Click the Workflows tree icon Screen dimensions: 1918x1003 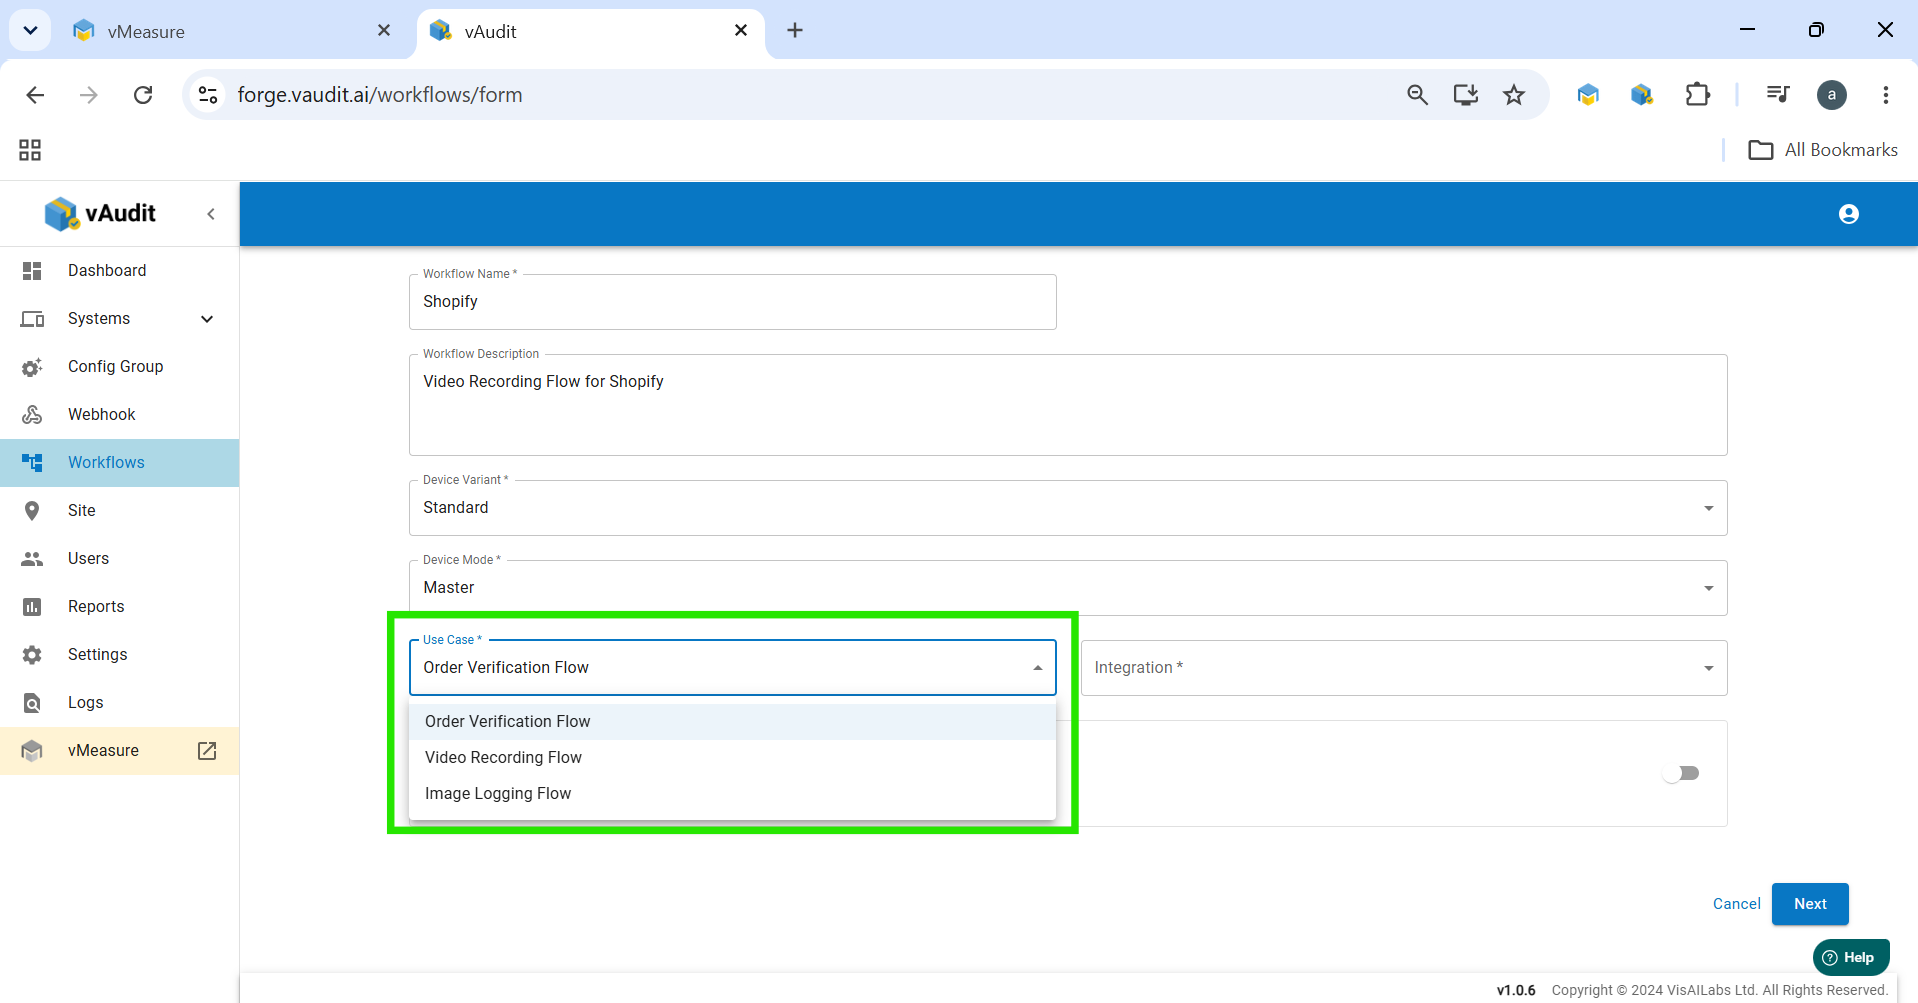coord(32,463)
